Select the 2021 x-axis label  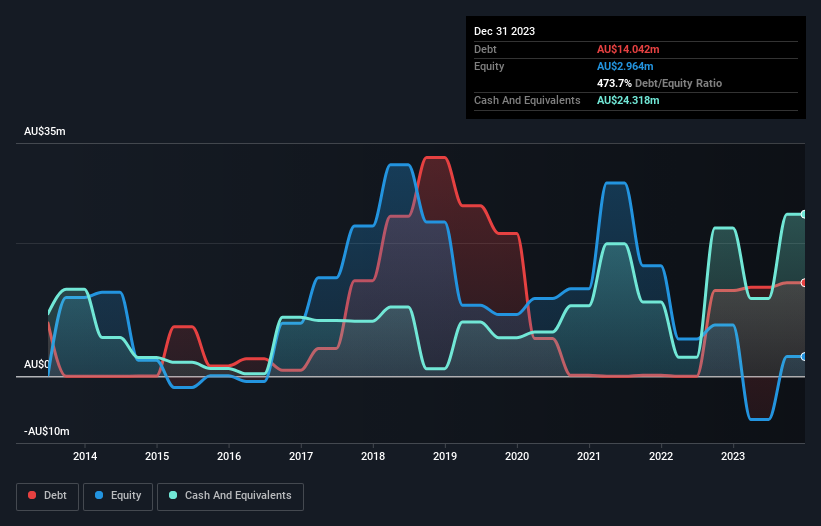pyautogui.click(x=589, y=456)
